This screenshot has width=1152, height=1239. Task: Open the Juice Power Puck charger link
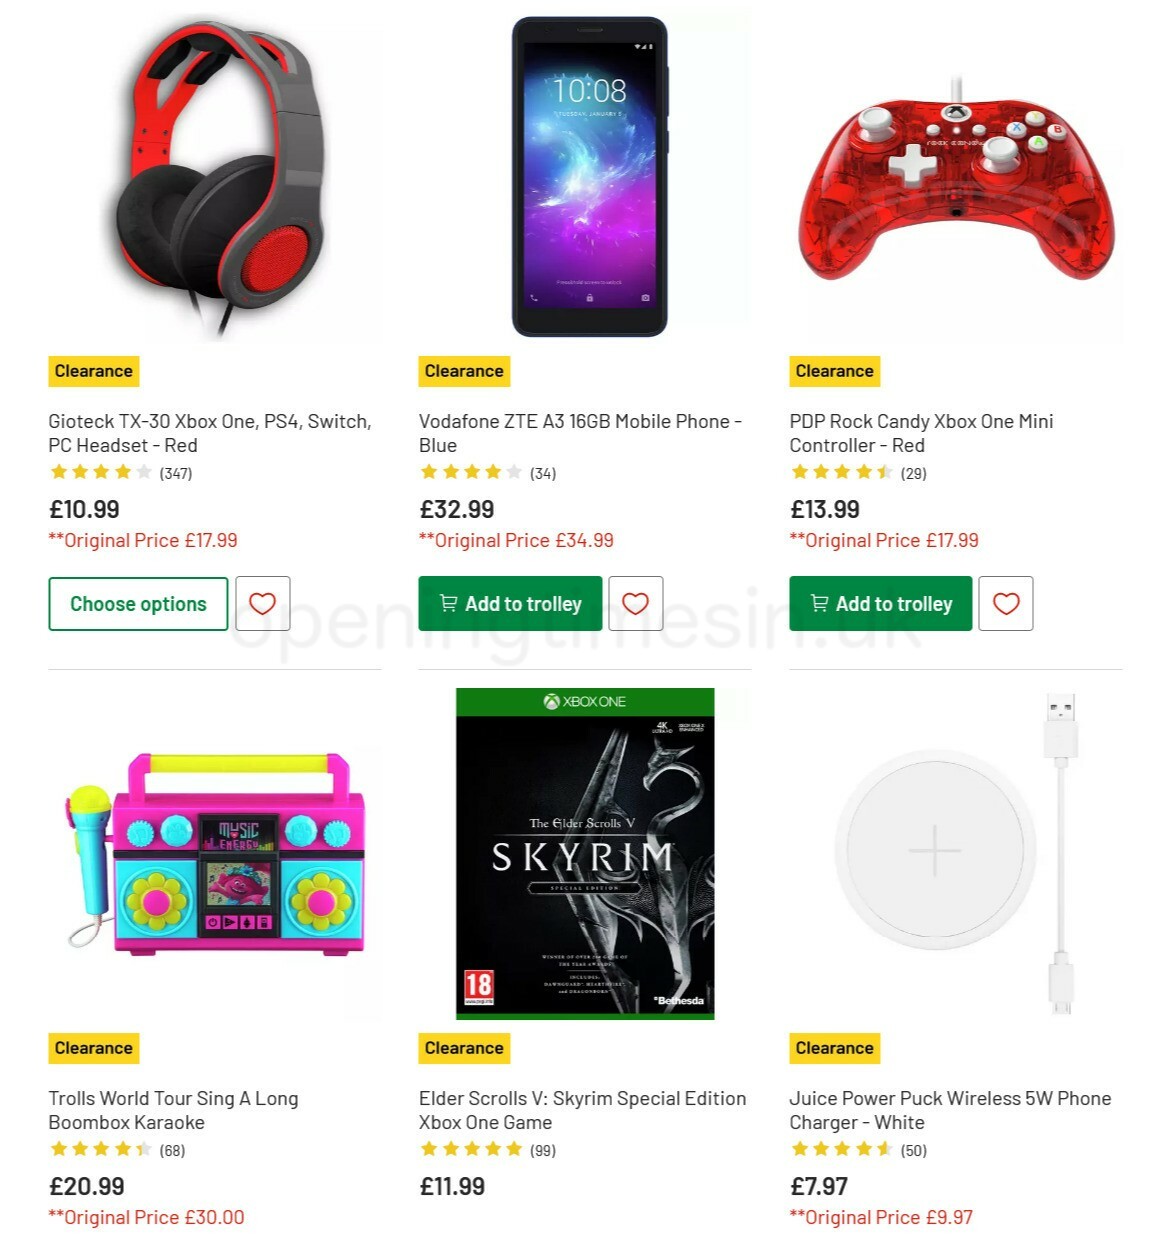click(x=949, y=1110)
